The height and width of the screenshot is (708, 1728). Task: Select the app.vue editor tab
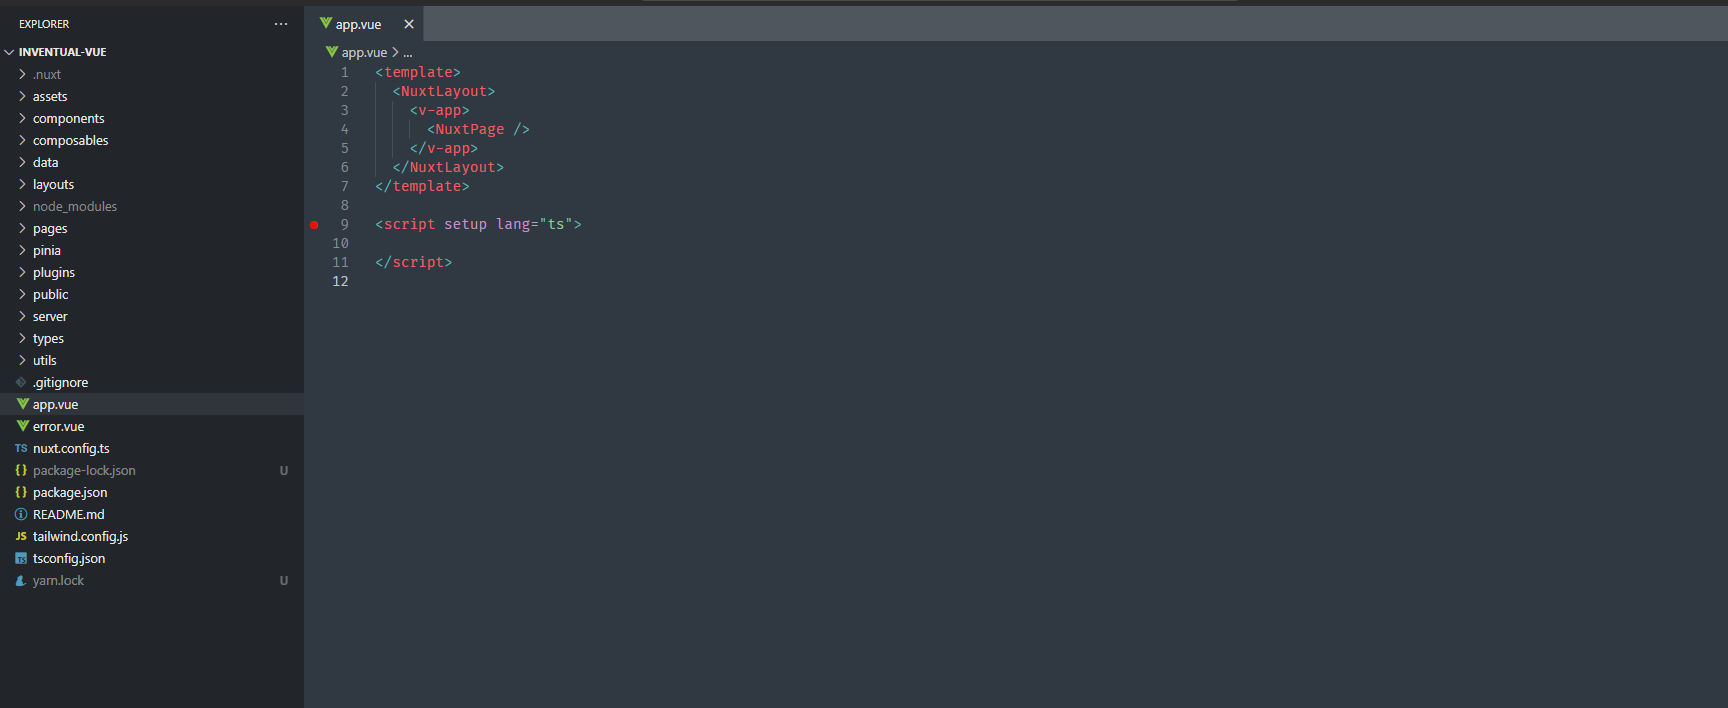[364, 24]
